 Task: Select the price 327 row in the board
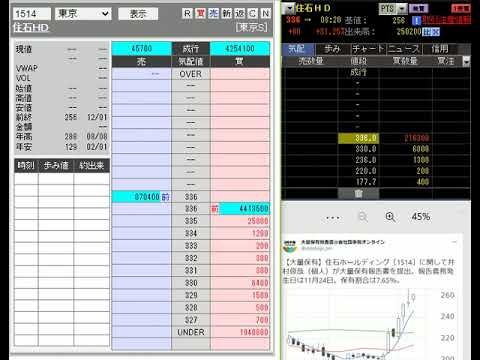click(191, 320)
